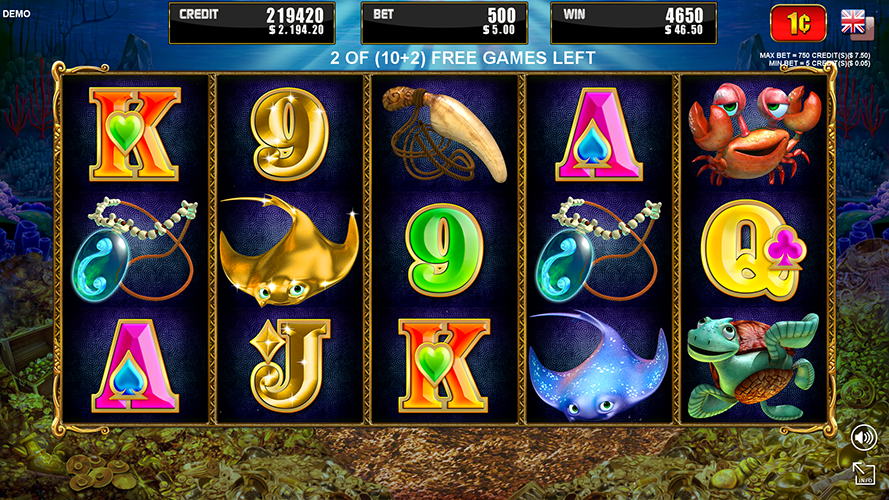Screen dimensions: 889x500
Task: Click the Bet amount display panel
Action: 444,23
